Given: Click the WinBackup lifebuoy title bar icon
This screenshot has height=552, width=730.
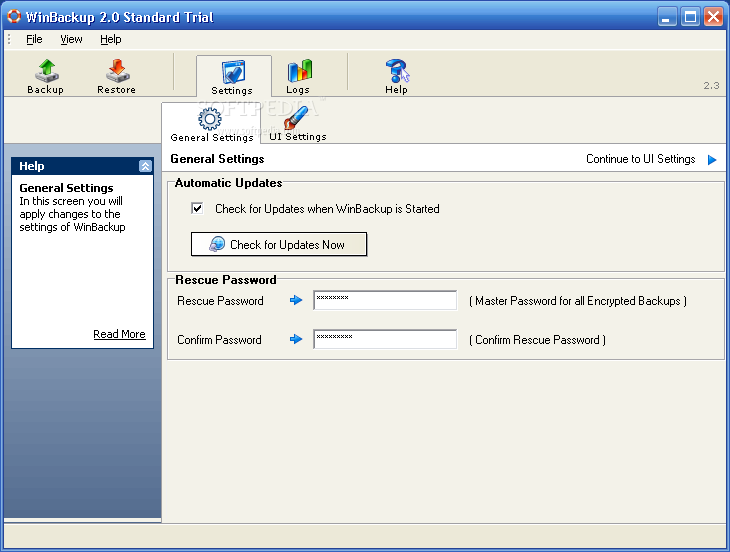Looking at the screenshot, I should (14, 16).
